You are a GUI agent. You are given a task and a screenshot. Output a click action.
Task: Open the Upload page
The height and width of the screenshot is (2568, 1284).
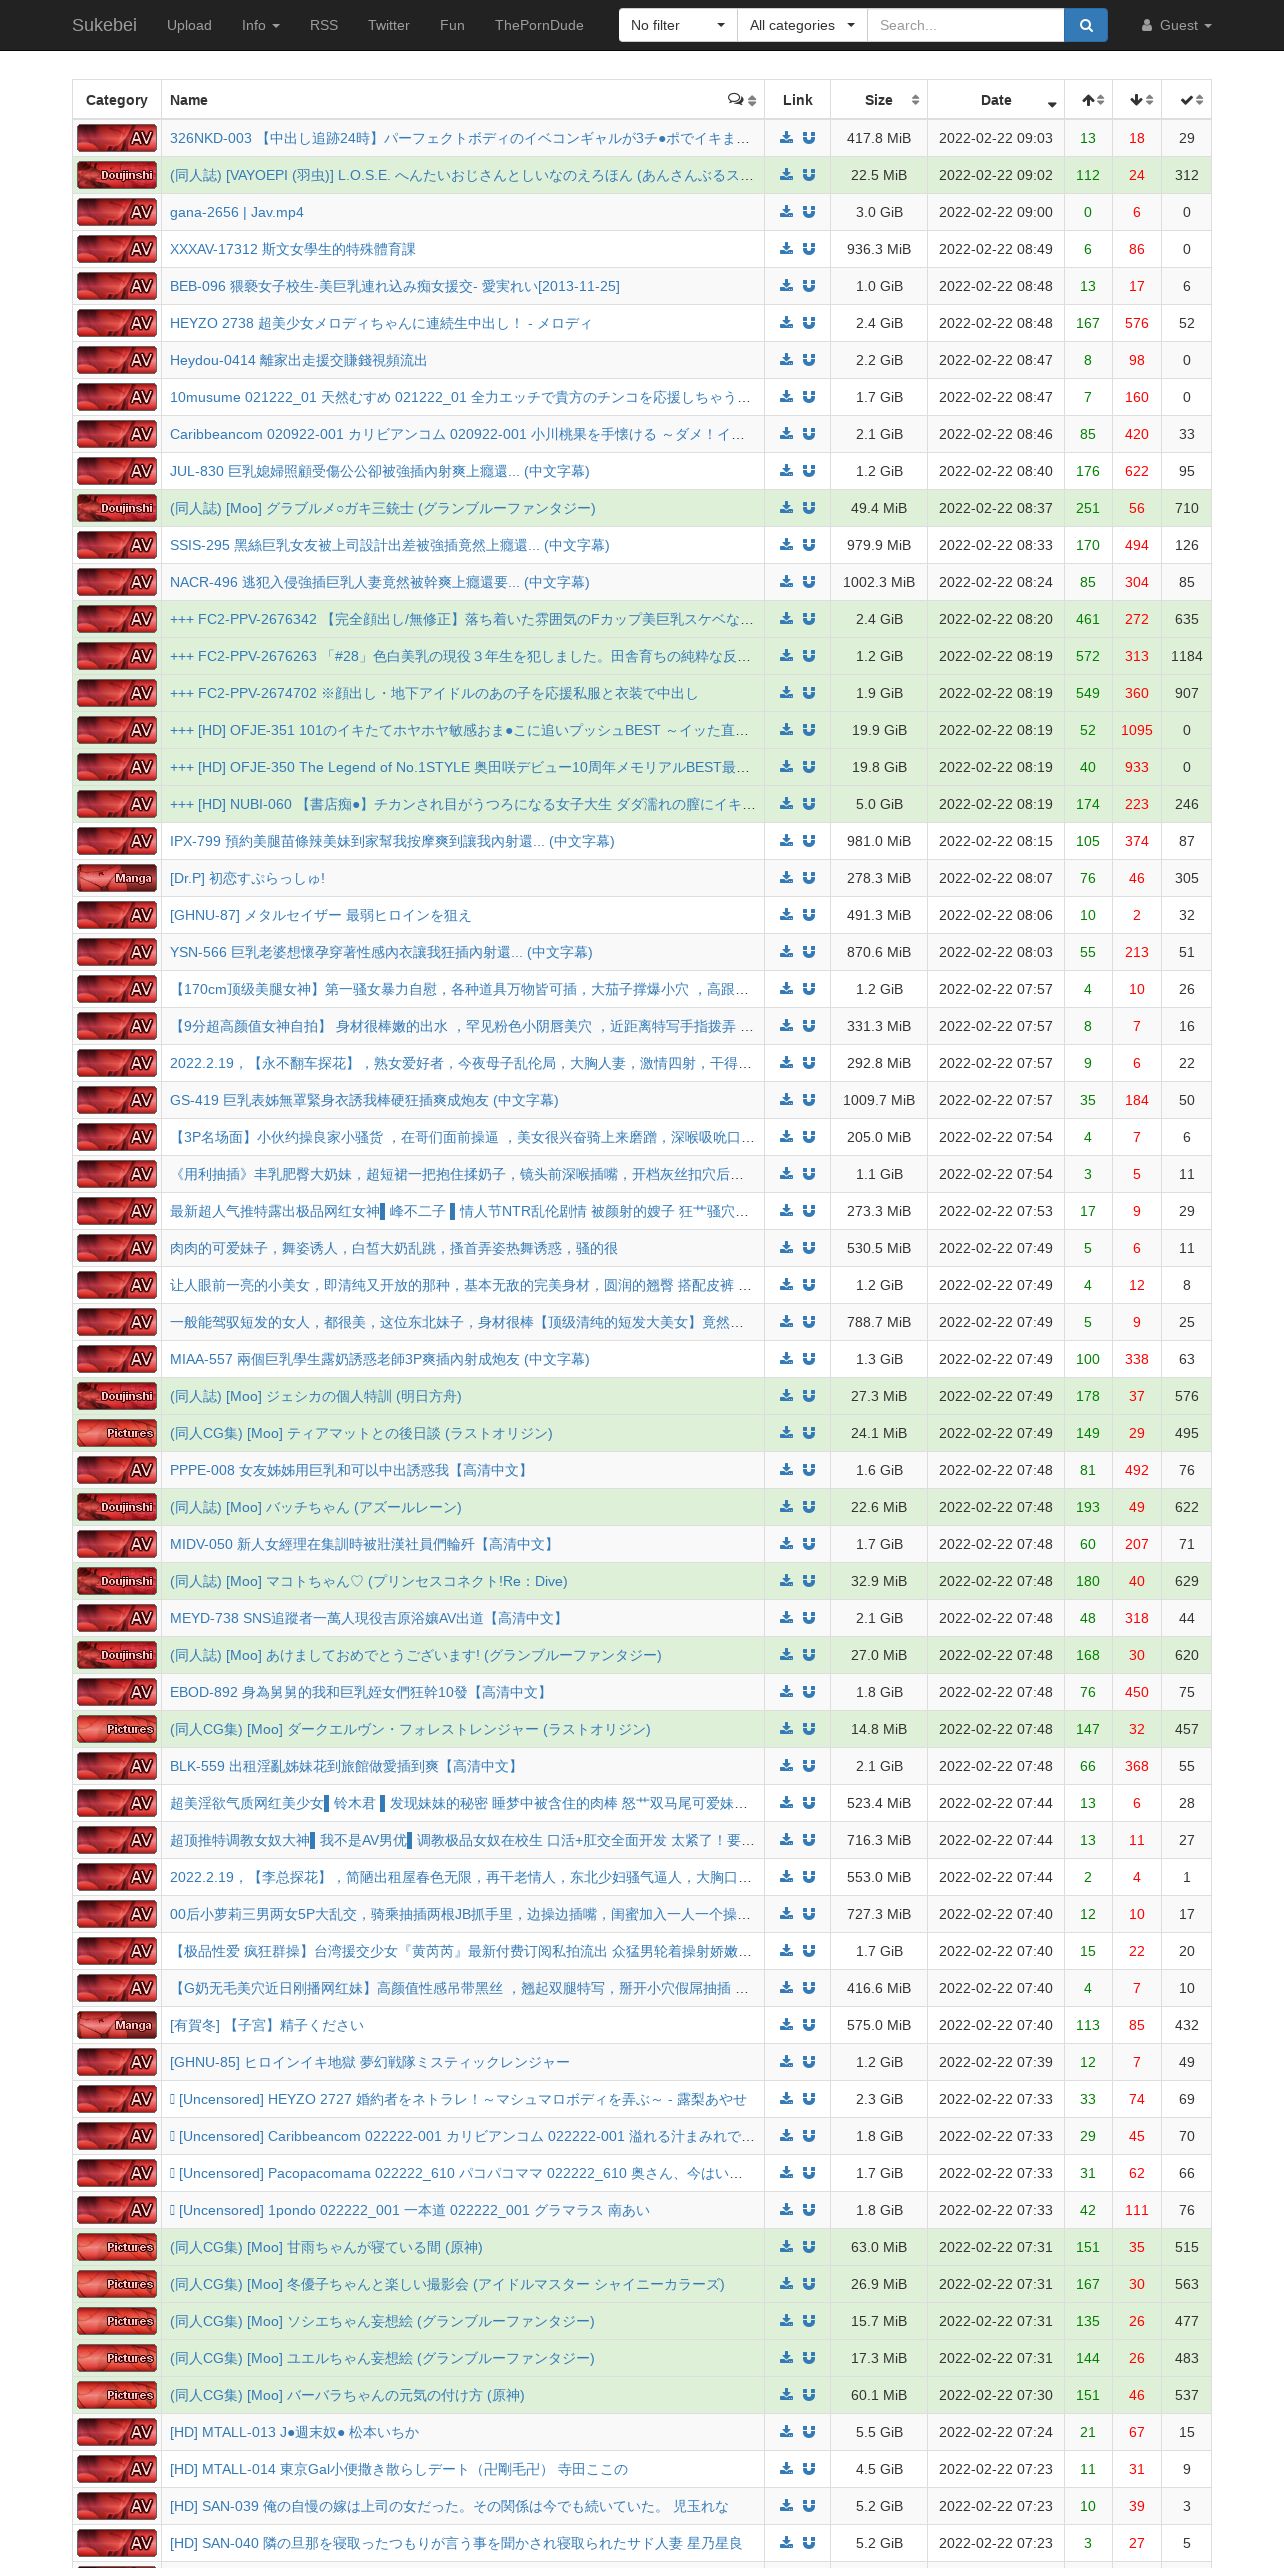click(189, 25)
